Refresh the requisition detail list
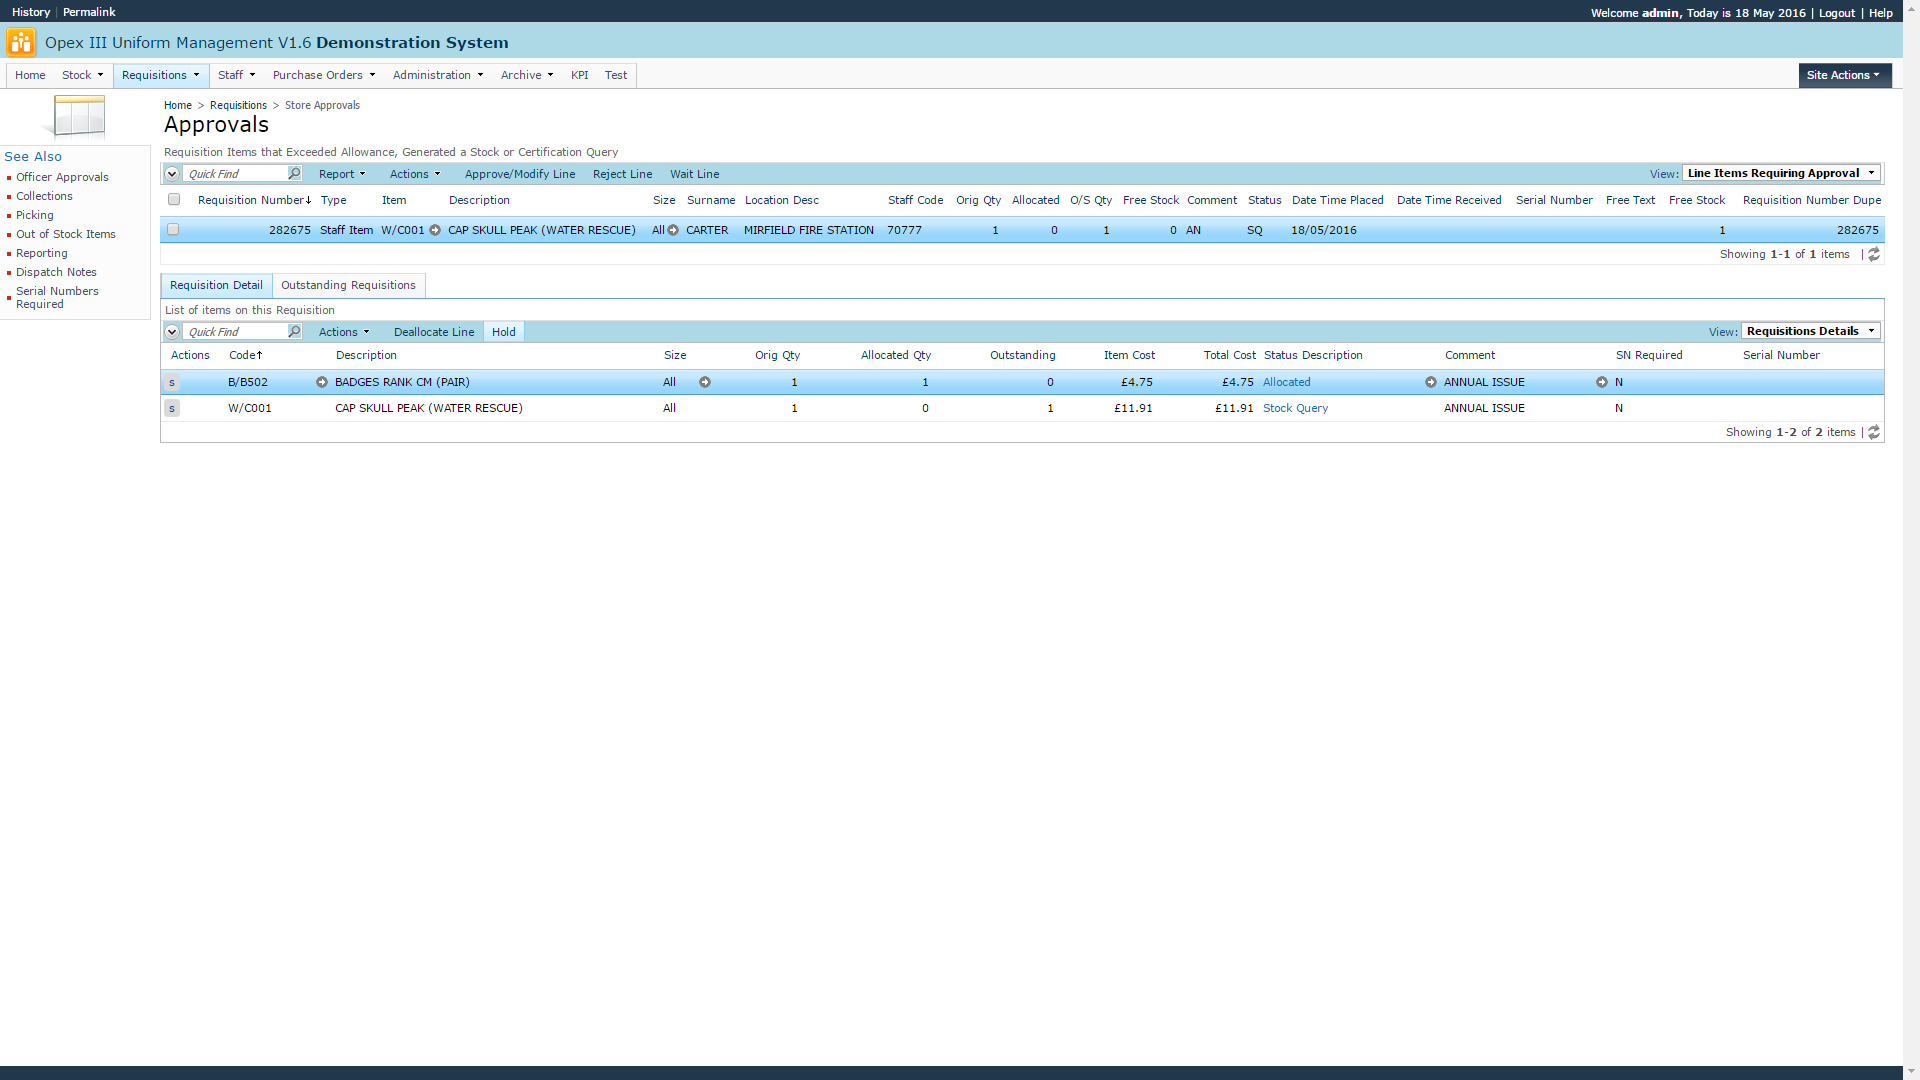The height and width of the screenshot is (1080, 1920). (x=1874, y=432)
